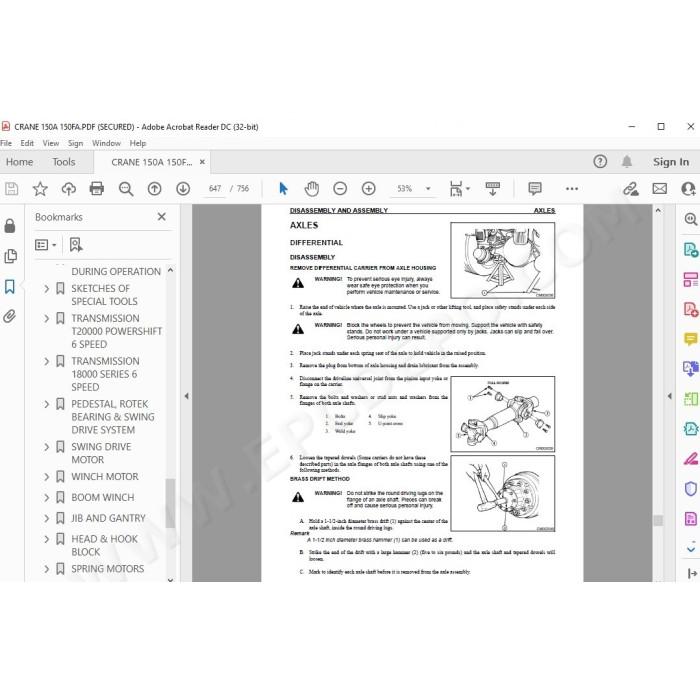The height and width of the screenshot is (700, 700).
Task: Expand the WINCH MOTOR bookmark
Action: (x=46, y=477)
